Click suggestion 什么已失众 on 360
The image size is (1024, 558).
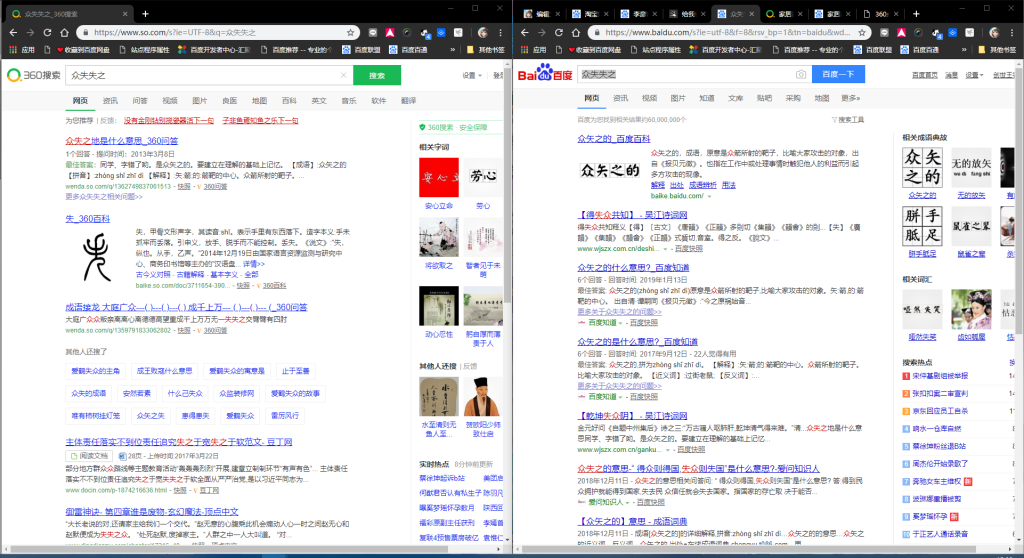[185, 393]
